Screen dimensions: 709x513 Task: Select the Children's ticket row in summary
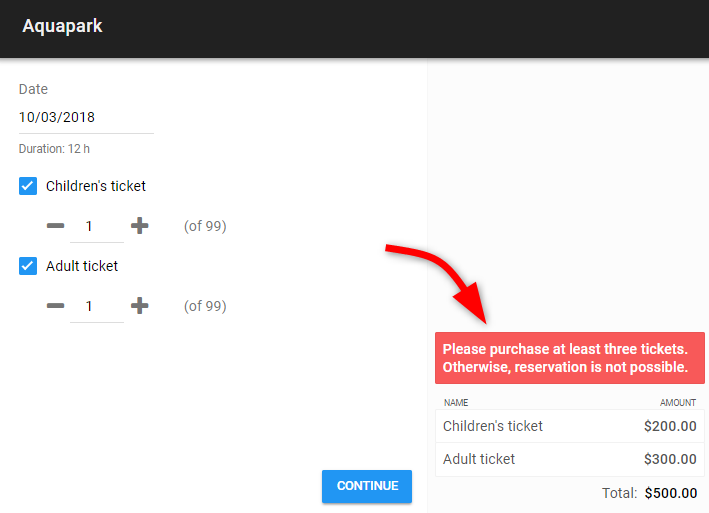click(x=570, y=426)
